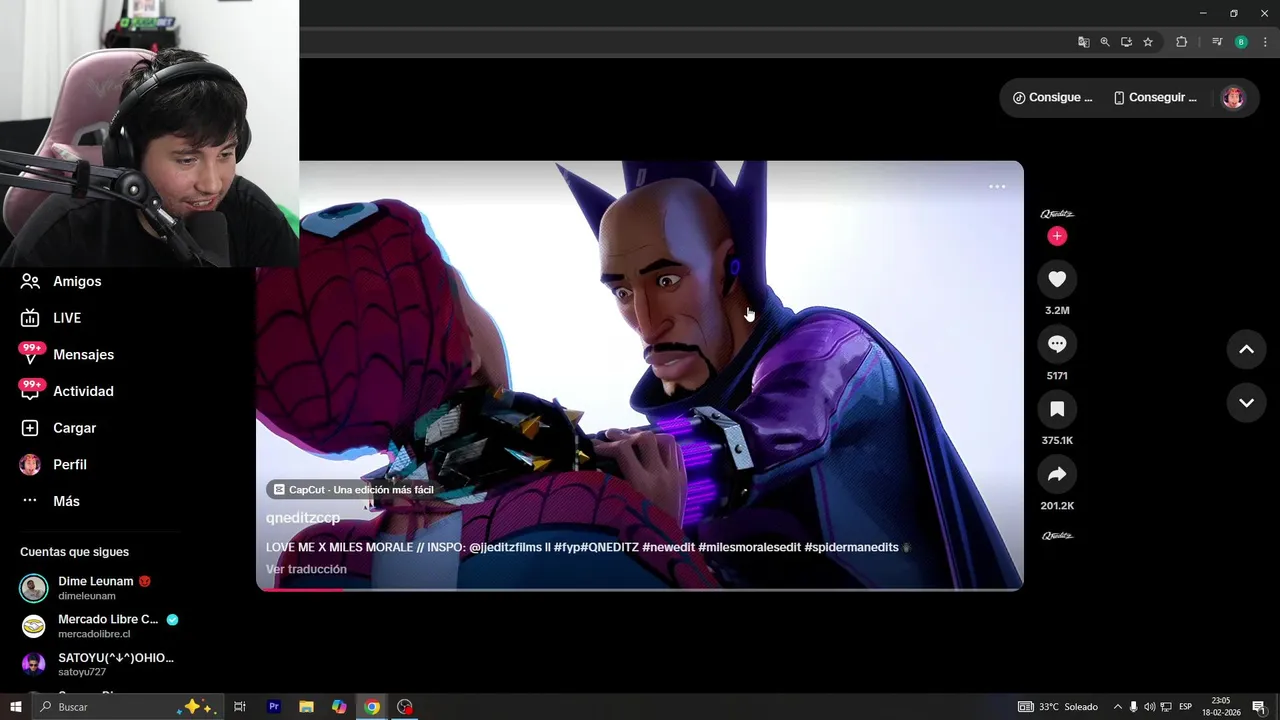Open the Chrome extensions puzzle icon
Viewport: 1280px width, 720px height.
click(1181, 42)
